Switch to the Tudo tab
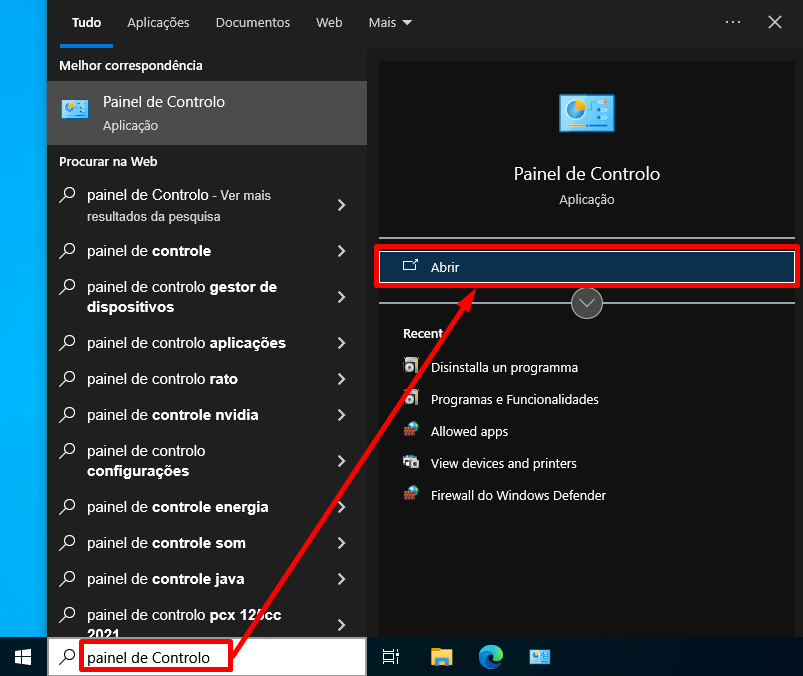 (87, 23)
